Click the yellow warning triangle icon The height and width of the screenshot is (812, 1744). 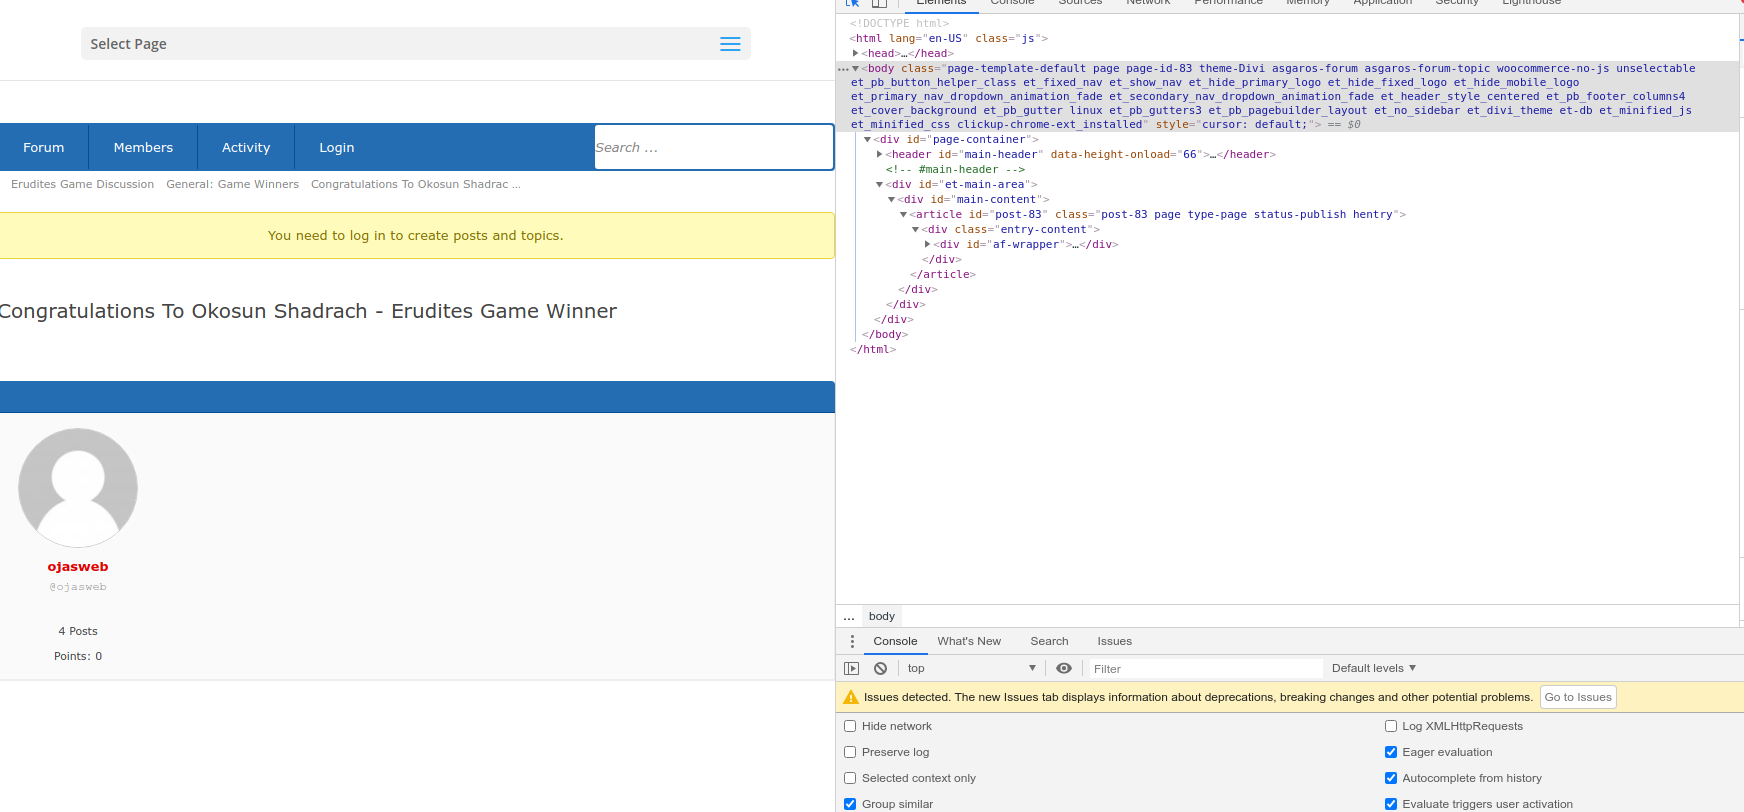coord(851,698)
